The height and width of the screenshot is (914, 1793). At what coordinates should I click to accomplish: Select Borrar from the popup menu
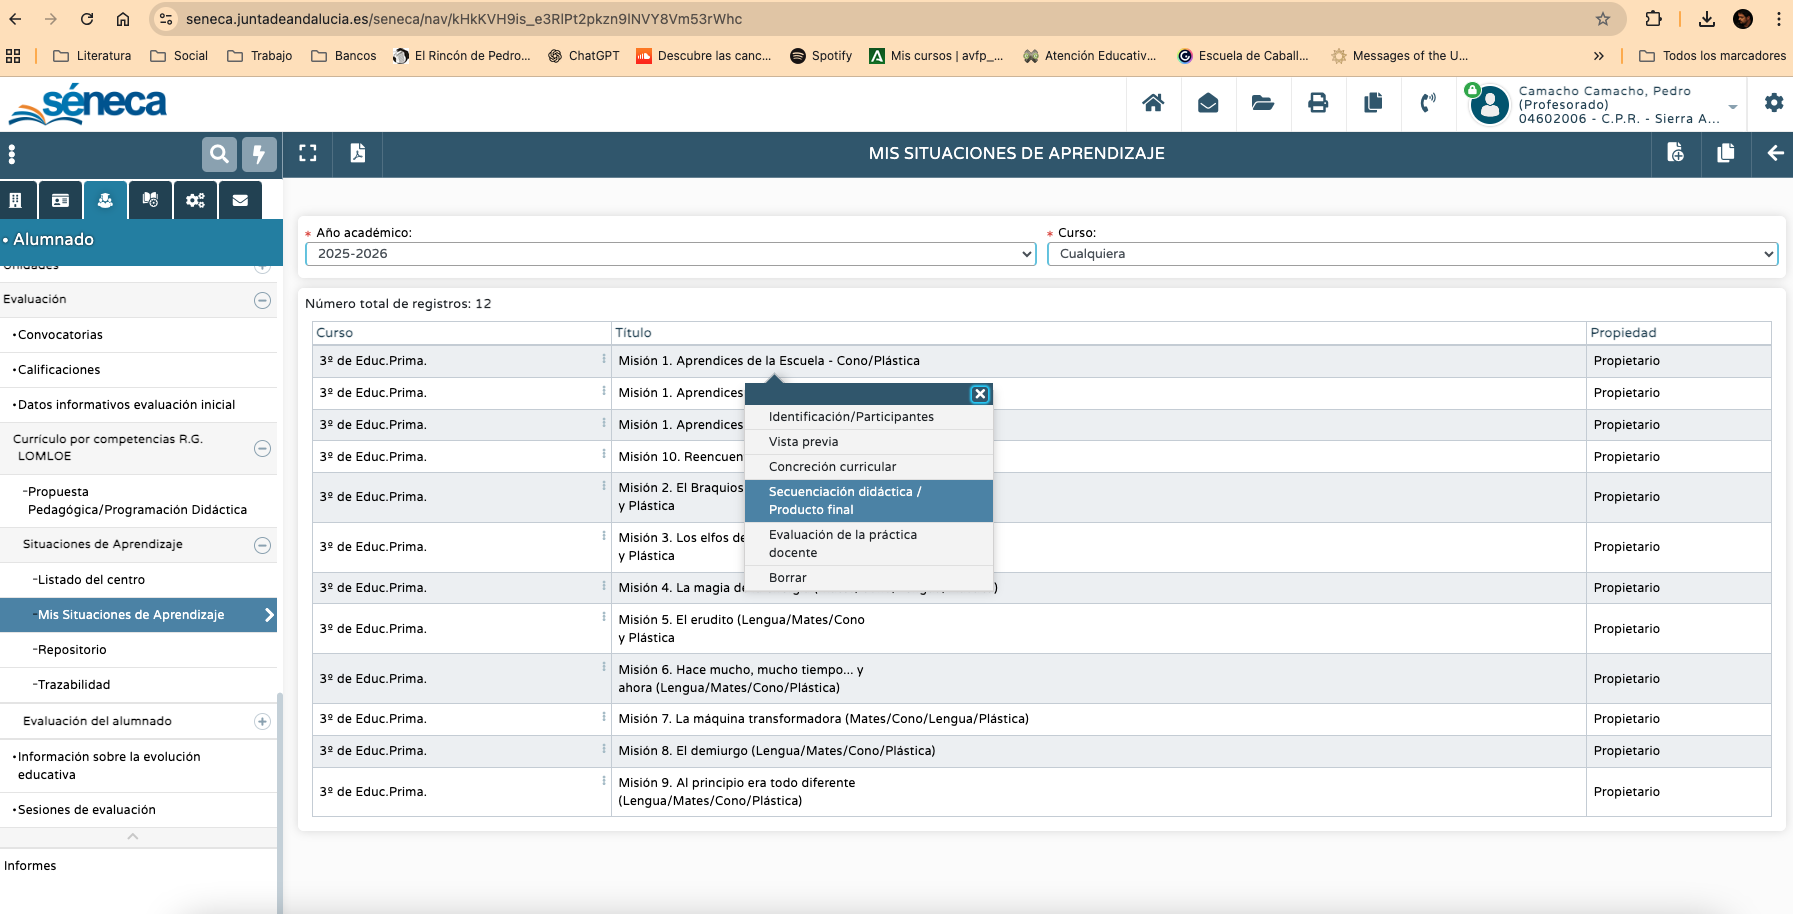787,578
